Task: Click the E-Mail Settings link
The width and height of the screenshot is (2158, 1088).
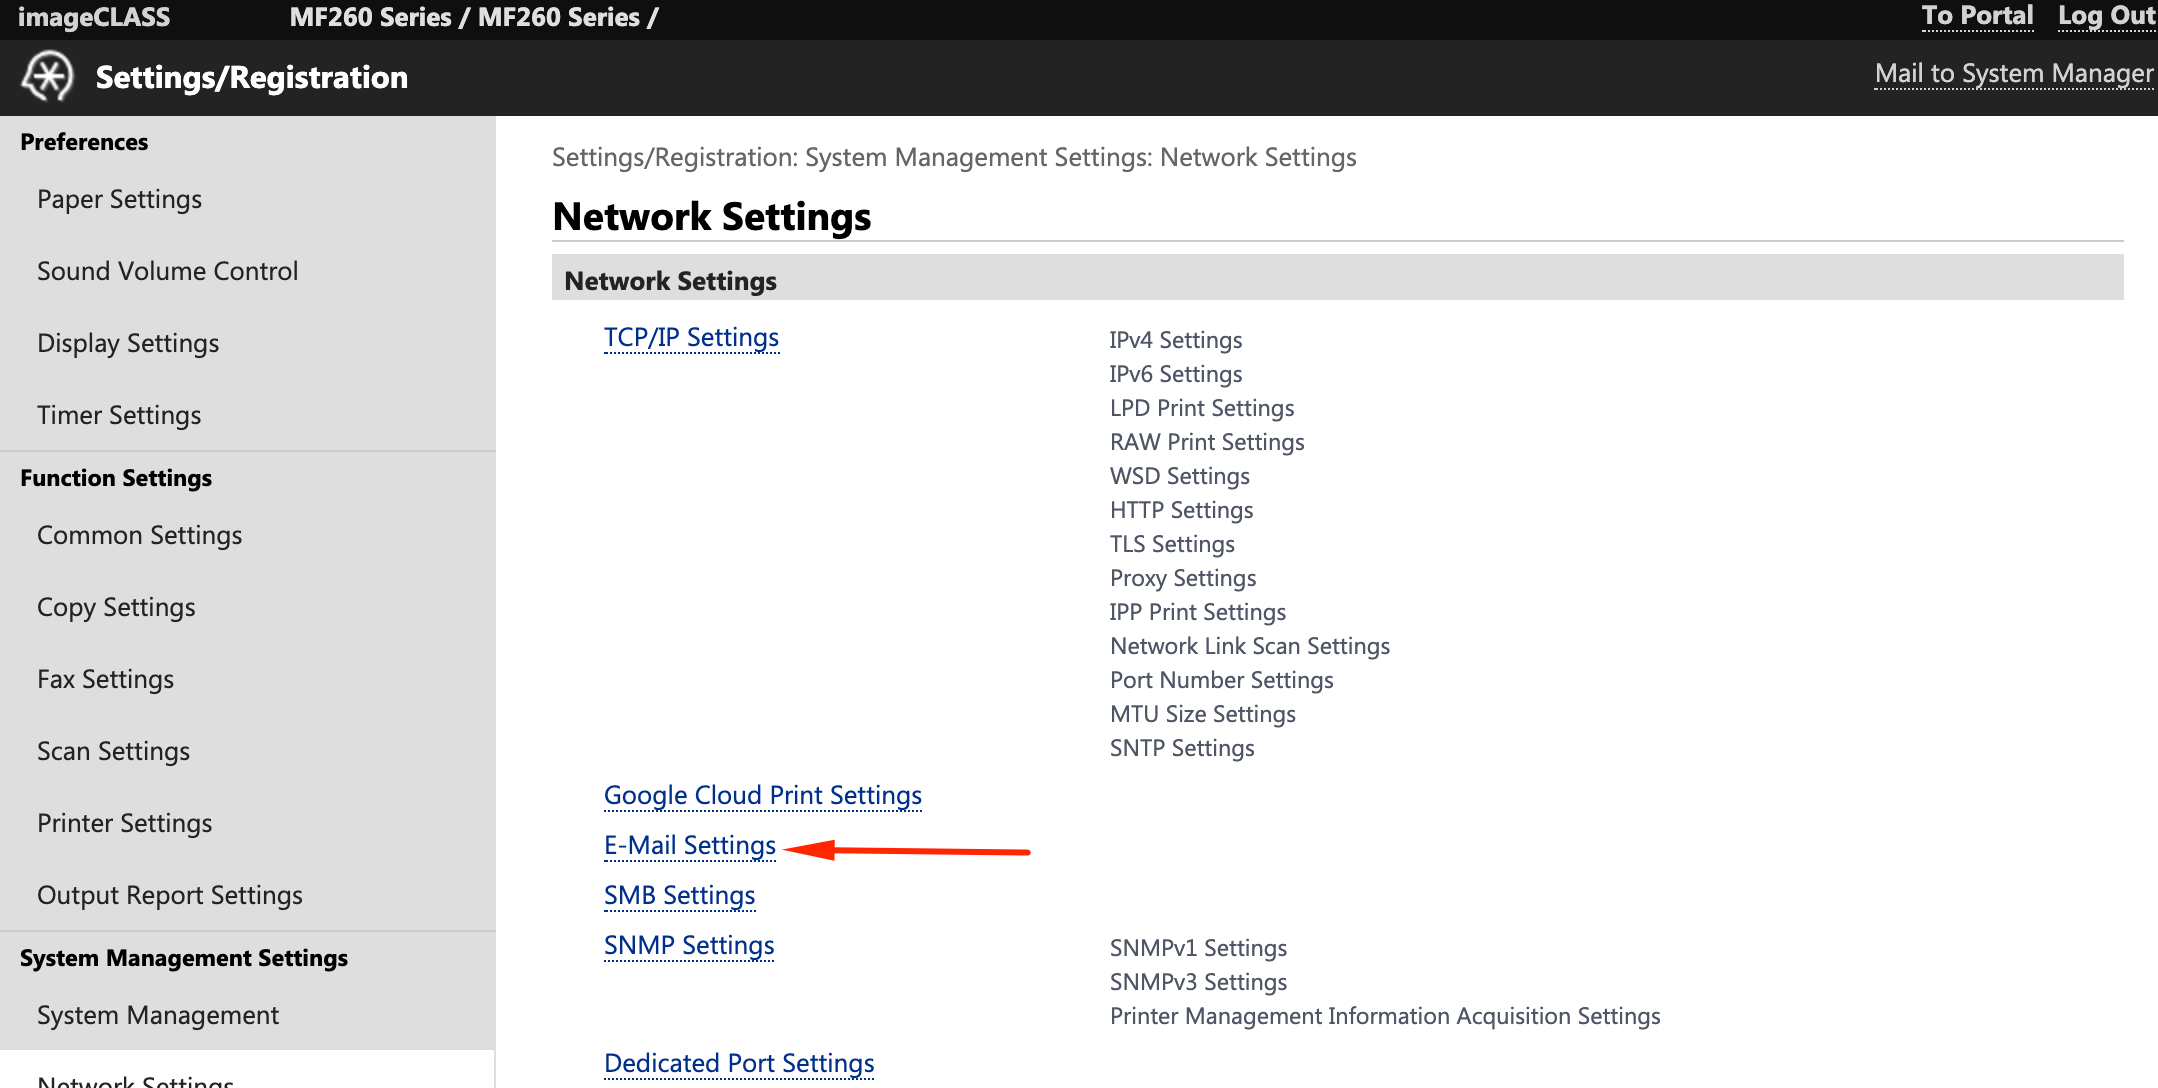Action: (x=690, y=846)
